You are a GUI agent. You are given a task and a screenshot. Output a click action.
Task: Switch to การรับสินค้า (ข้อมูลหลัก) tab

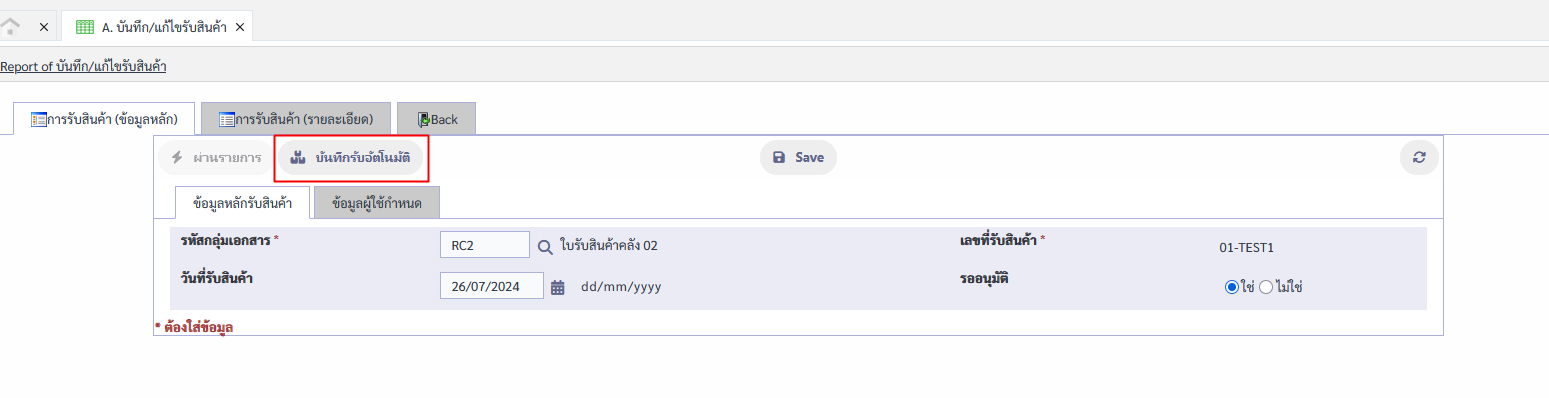104,119
